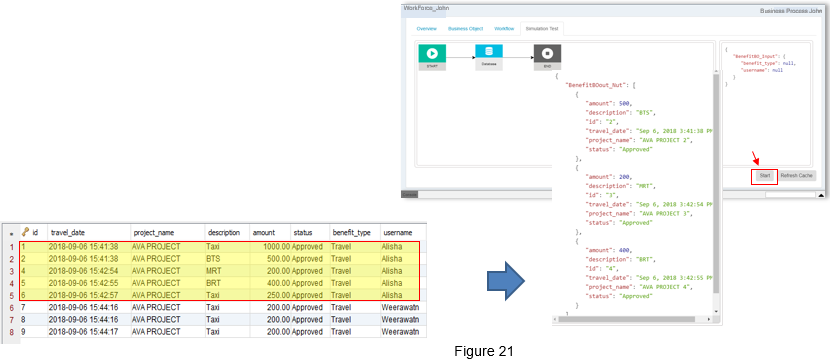Switch to the Business Object tab
Viewport: 830px width, 361px height.
point(465,29)
